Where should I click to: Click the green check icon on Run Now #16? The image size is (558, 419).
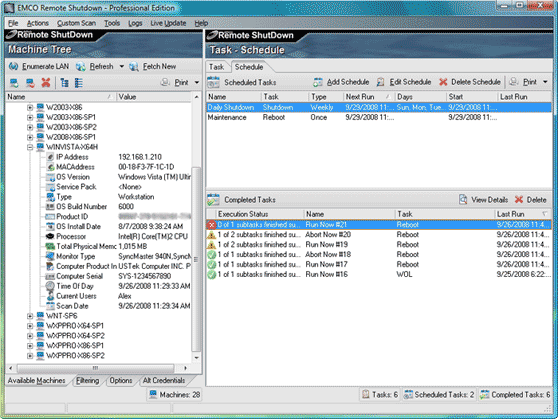(x=212, y=275)
